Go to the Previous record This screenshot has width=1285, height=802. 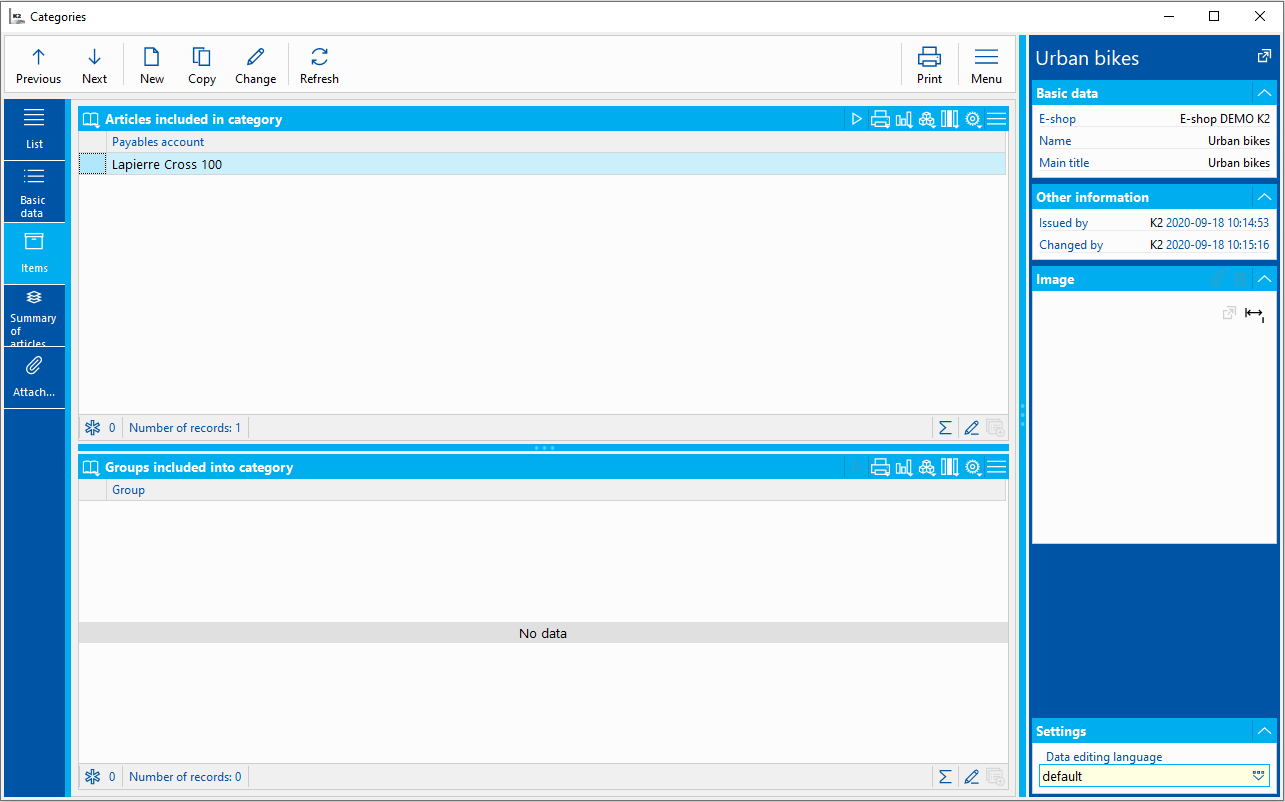(38, 66)
